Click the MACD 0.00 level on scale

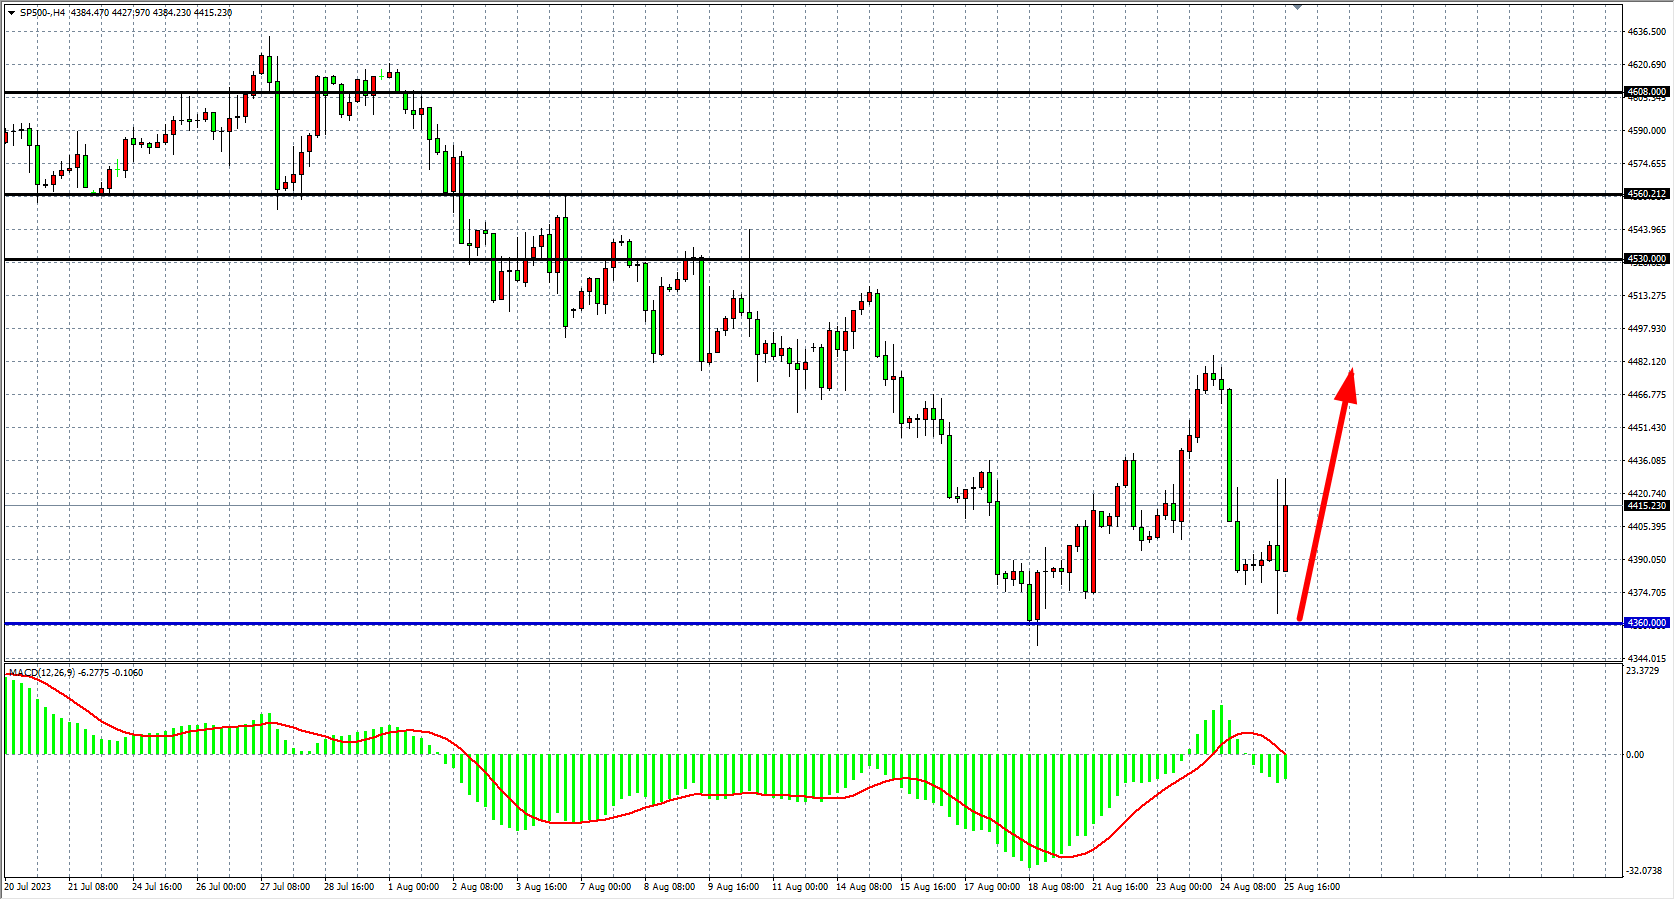click(1635, 755)
